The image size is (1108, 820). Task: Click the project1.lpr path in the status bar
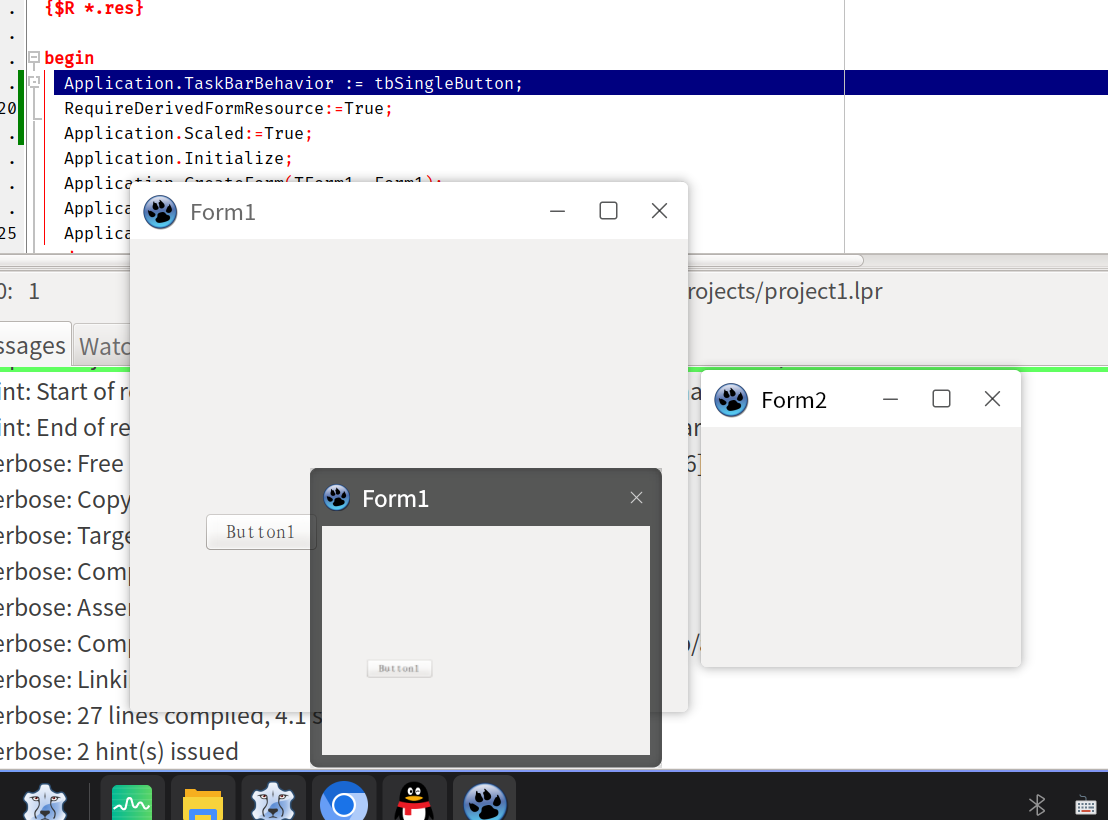pos(785,291)
